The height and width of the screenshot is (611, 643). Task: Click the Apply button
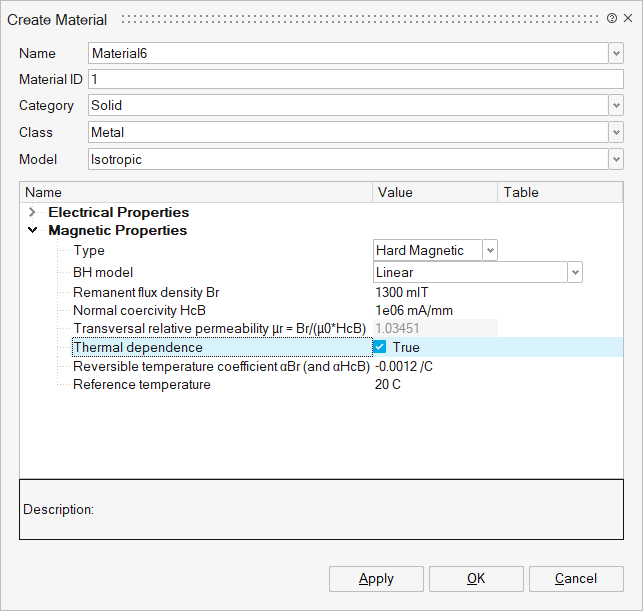(x=376, y=578)
